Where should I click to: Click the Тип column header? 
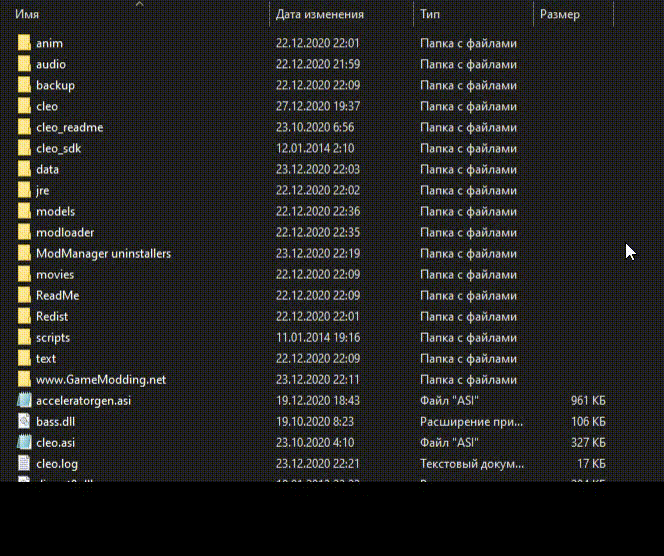click(430, 15)
